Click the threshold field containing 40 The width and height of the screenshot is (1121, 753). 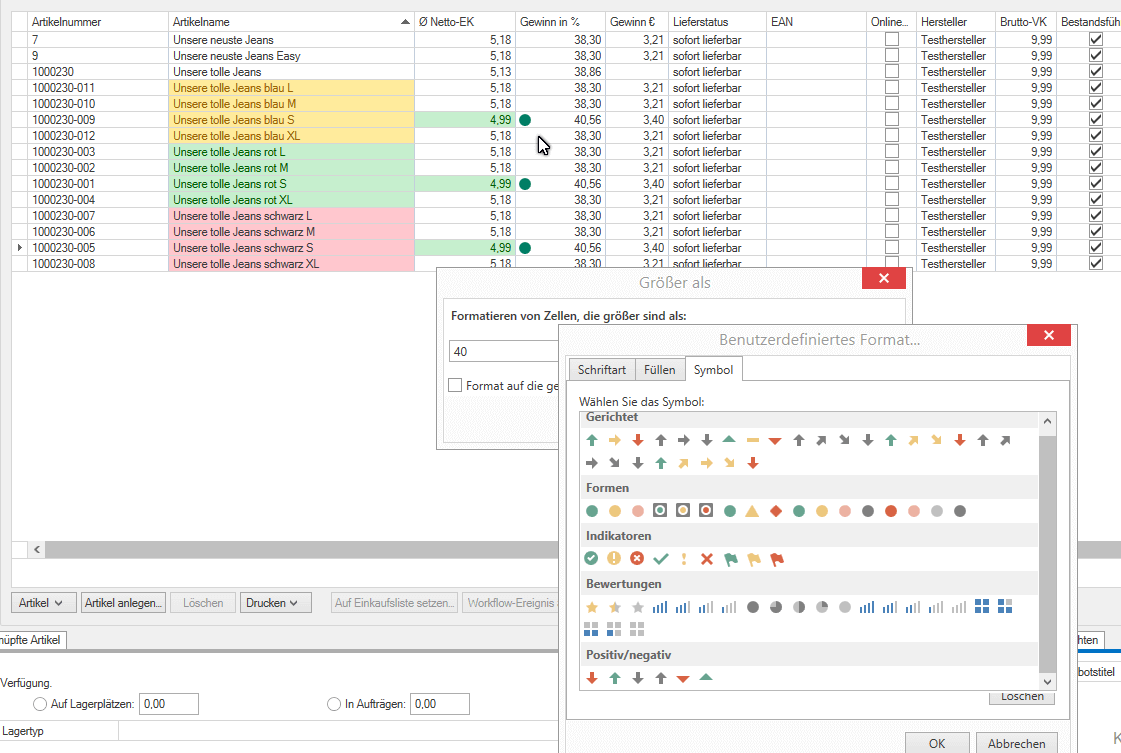click(503, 351)
